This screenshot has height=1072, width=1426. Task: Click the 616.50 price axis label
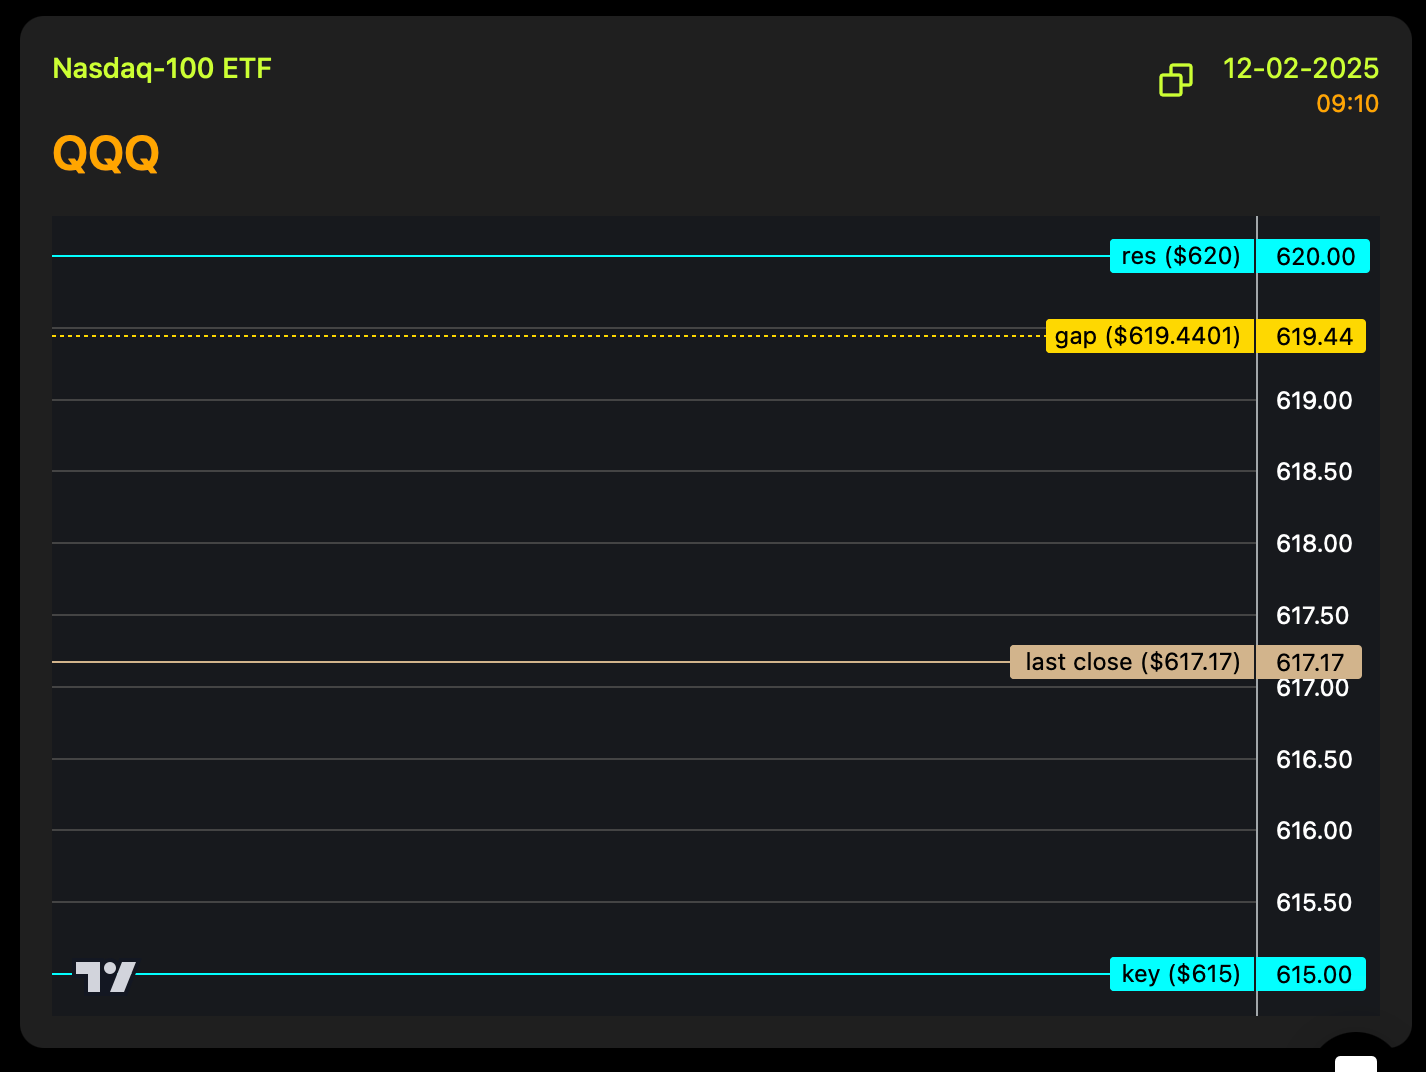1313,760
